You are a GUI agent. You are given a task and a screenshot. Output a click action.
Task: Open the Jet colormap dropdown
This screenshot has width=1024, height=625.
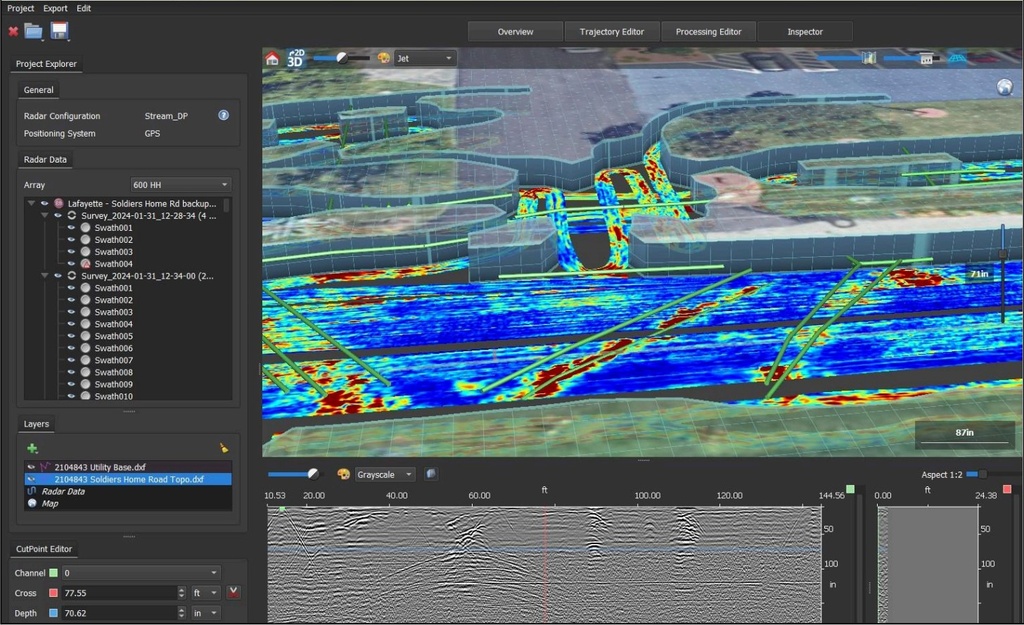(422, 57)
